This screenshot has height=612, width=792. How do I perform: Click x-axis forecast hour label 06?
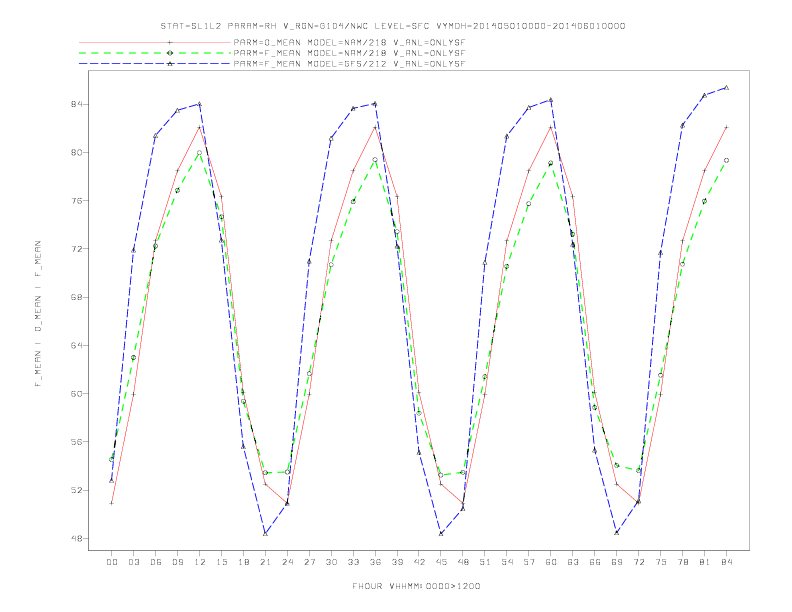point(156,562)
